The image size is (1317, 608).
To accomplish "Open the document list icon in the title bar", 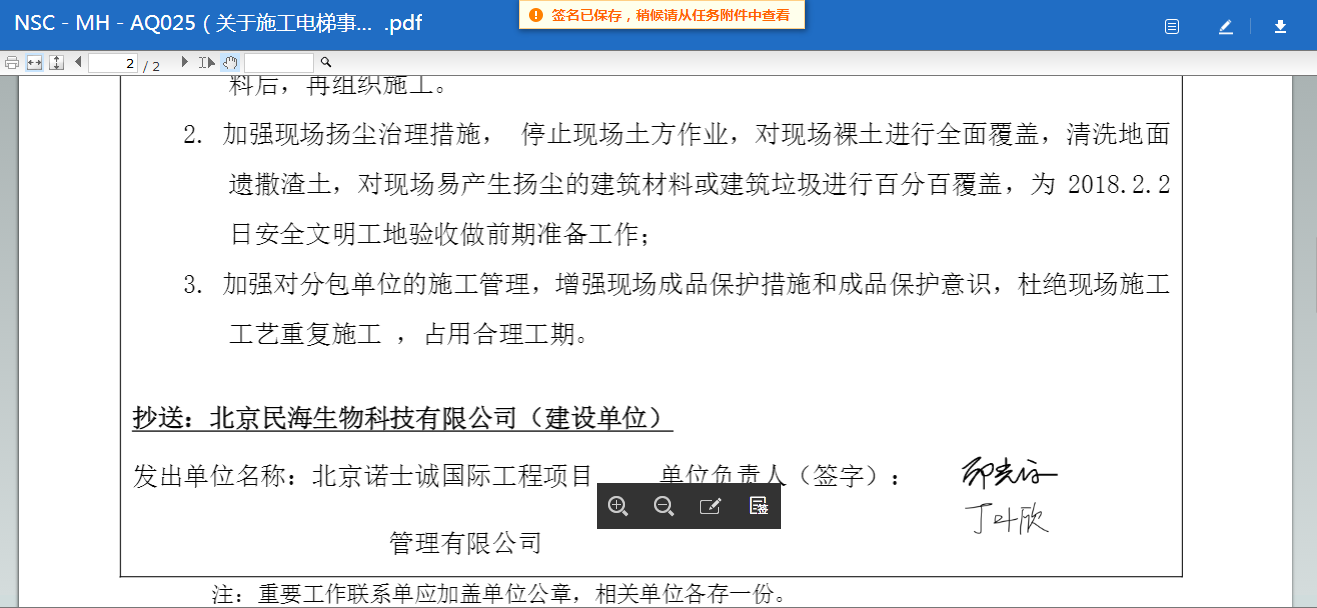I will [1171, 26].
